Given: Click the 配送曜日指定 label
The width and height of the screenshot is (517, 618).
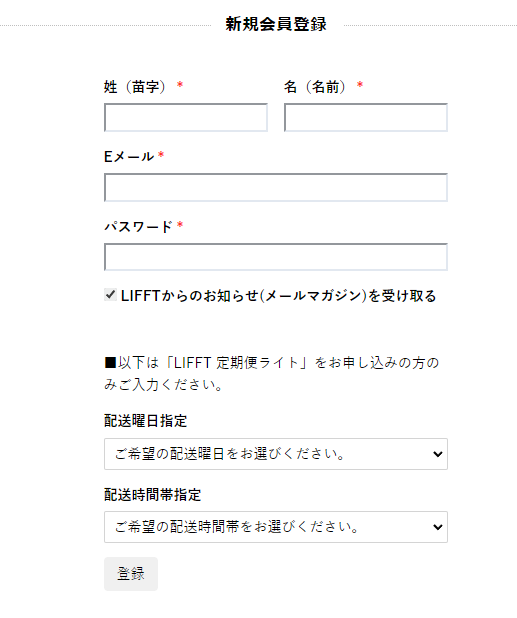Looking at the screenshot, I should click(145, 421).
